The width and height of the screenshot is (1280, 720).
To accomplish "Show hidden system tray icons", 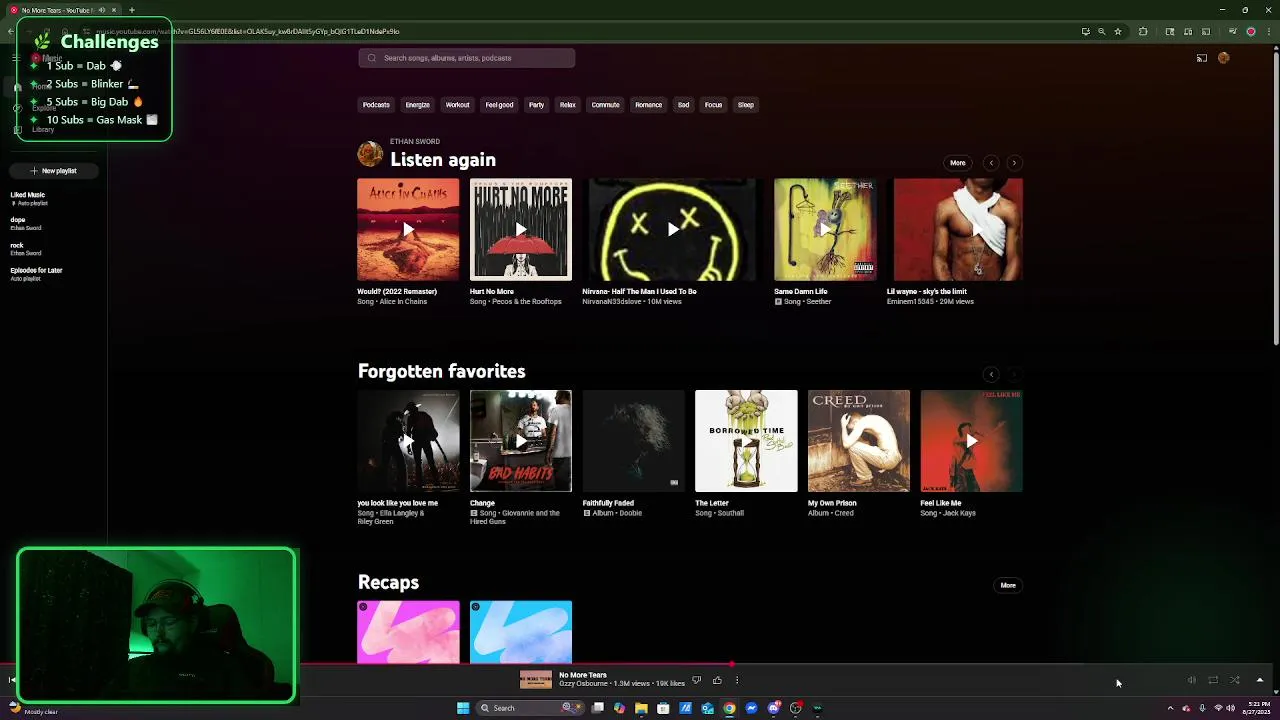I will 1171,708.
